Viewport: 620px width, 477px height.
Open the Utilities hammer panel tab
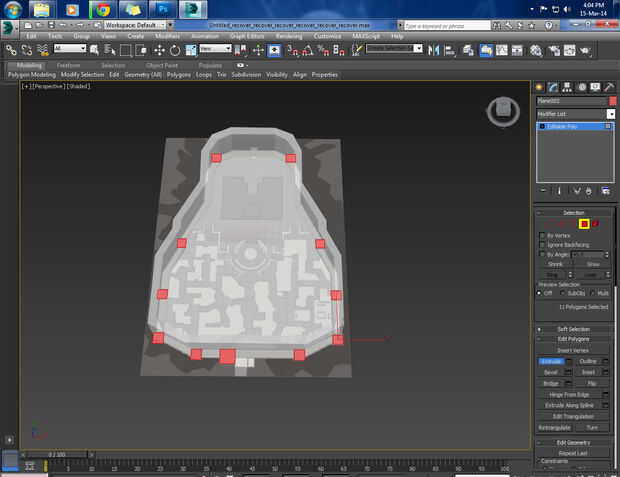608,87
